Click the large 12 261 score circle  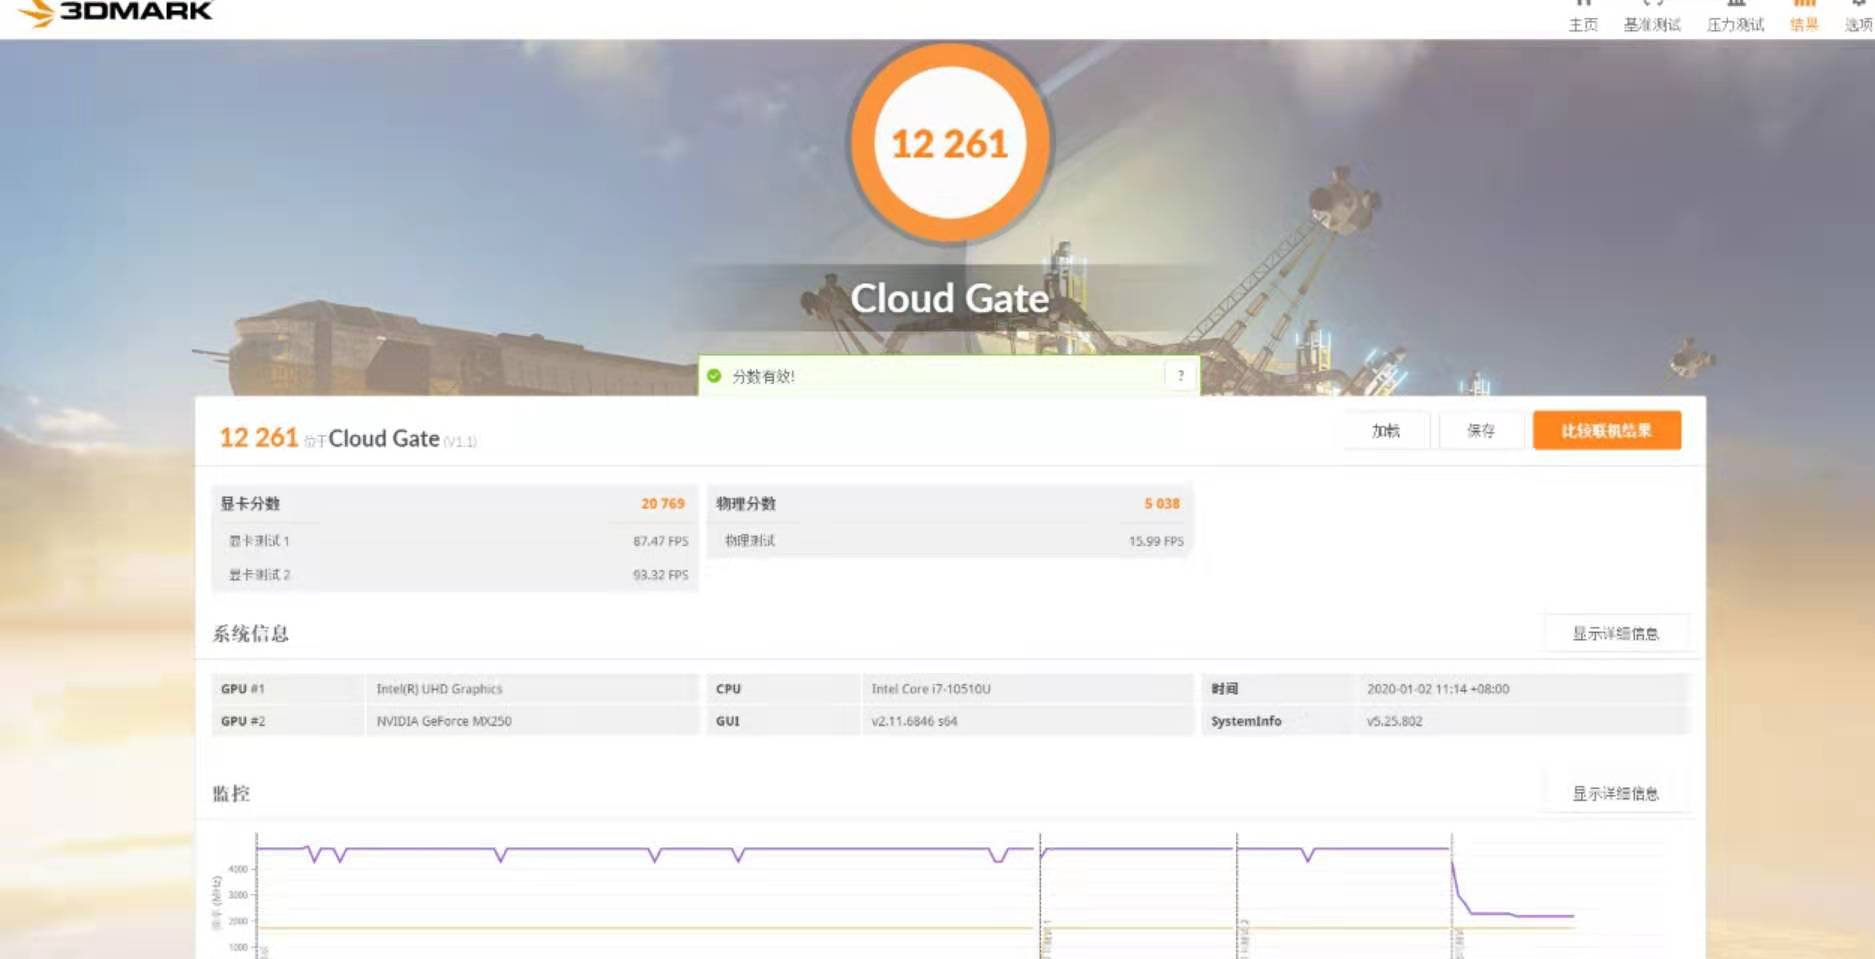949,143
